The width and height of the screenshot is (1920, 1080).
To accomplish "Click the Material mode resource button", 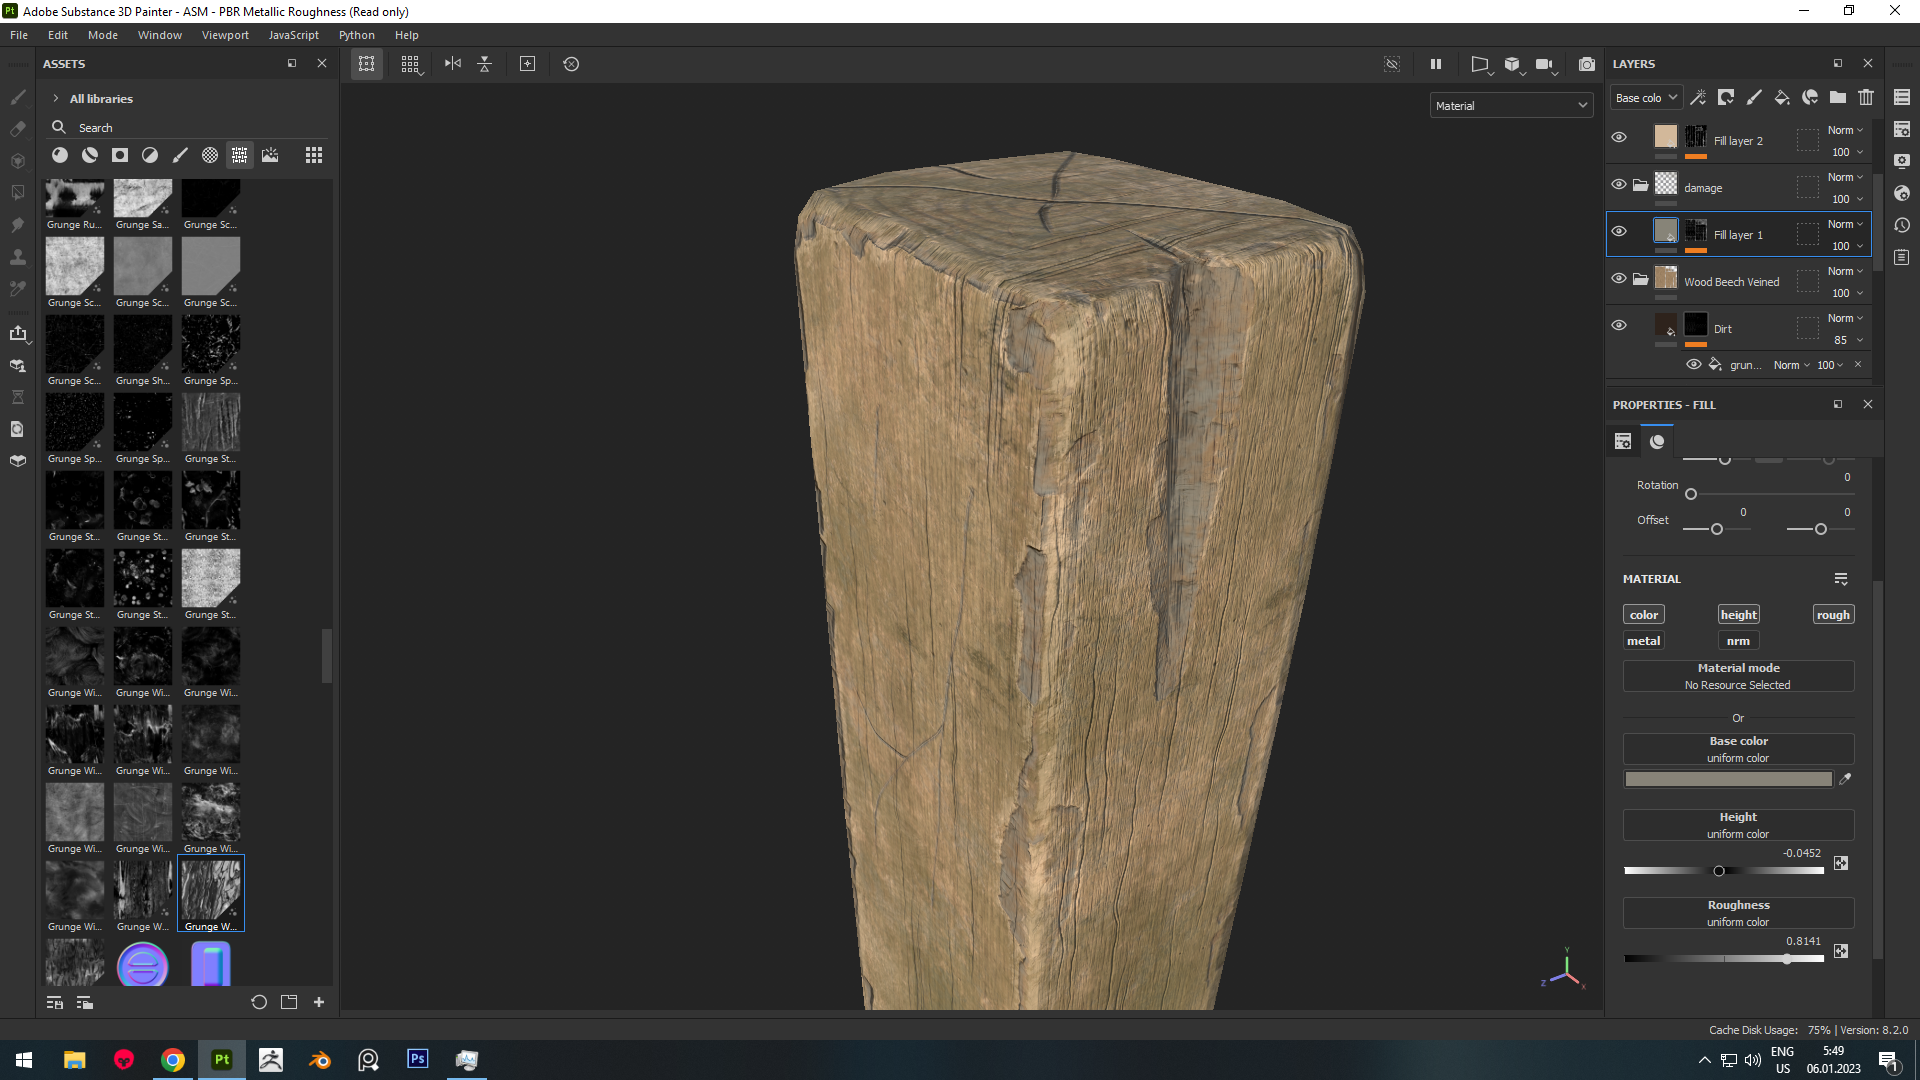I will (1738, 676).
